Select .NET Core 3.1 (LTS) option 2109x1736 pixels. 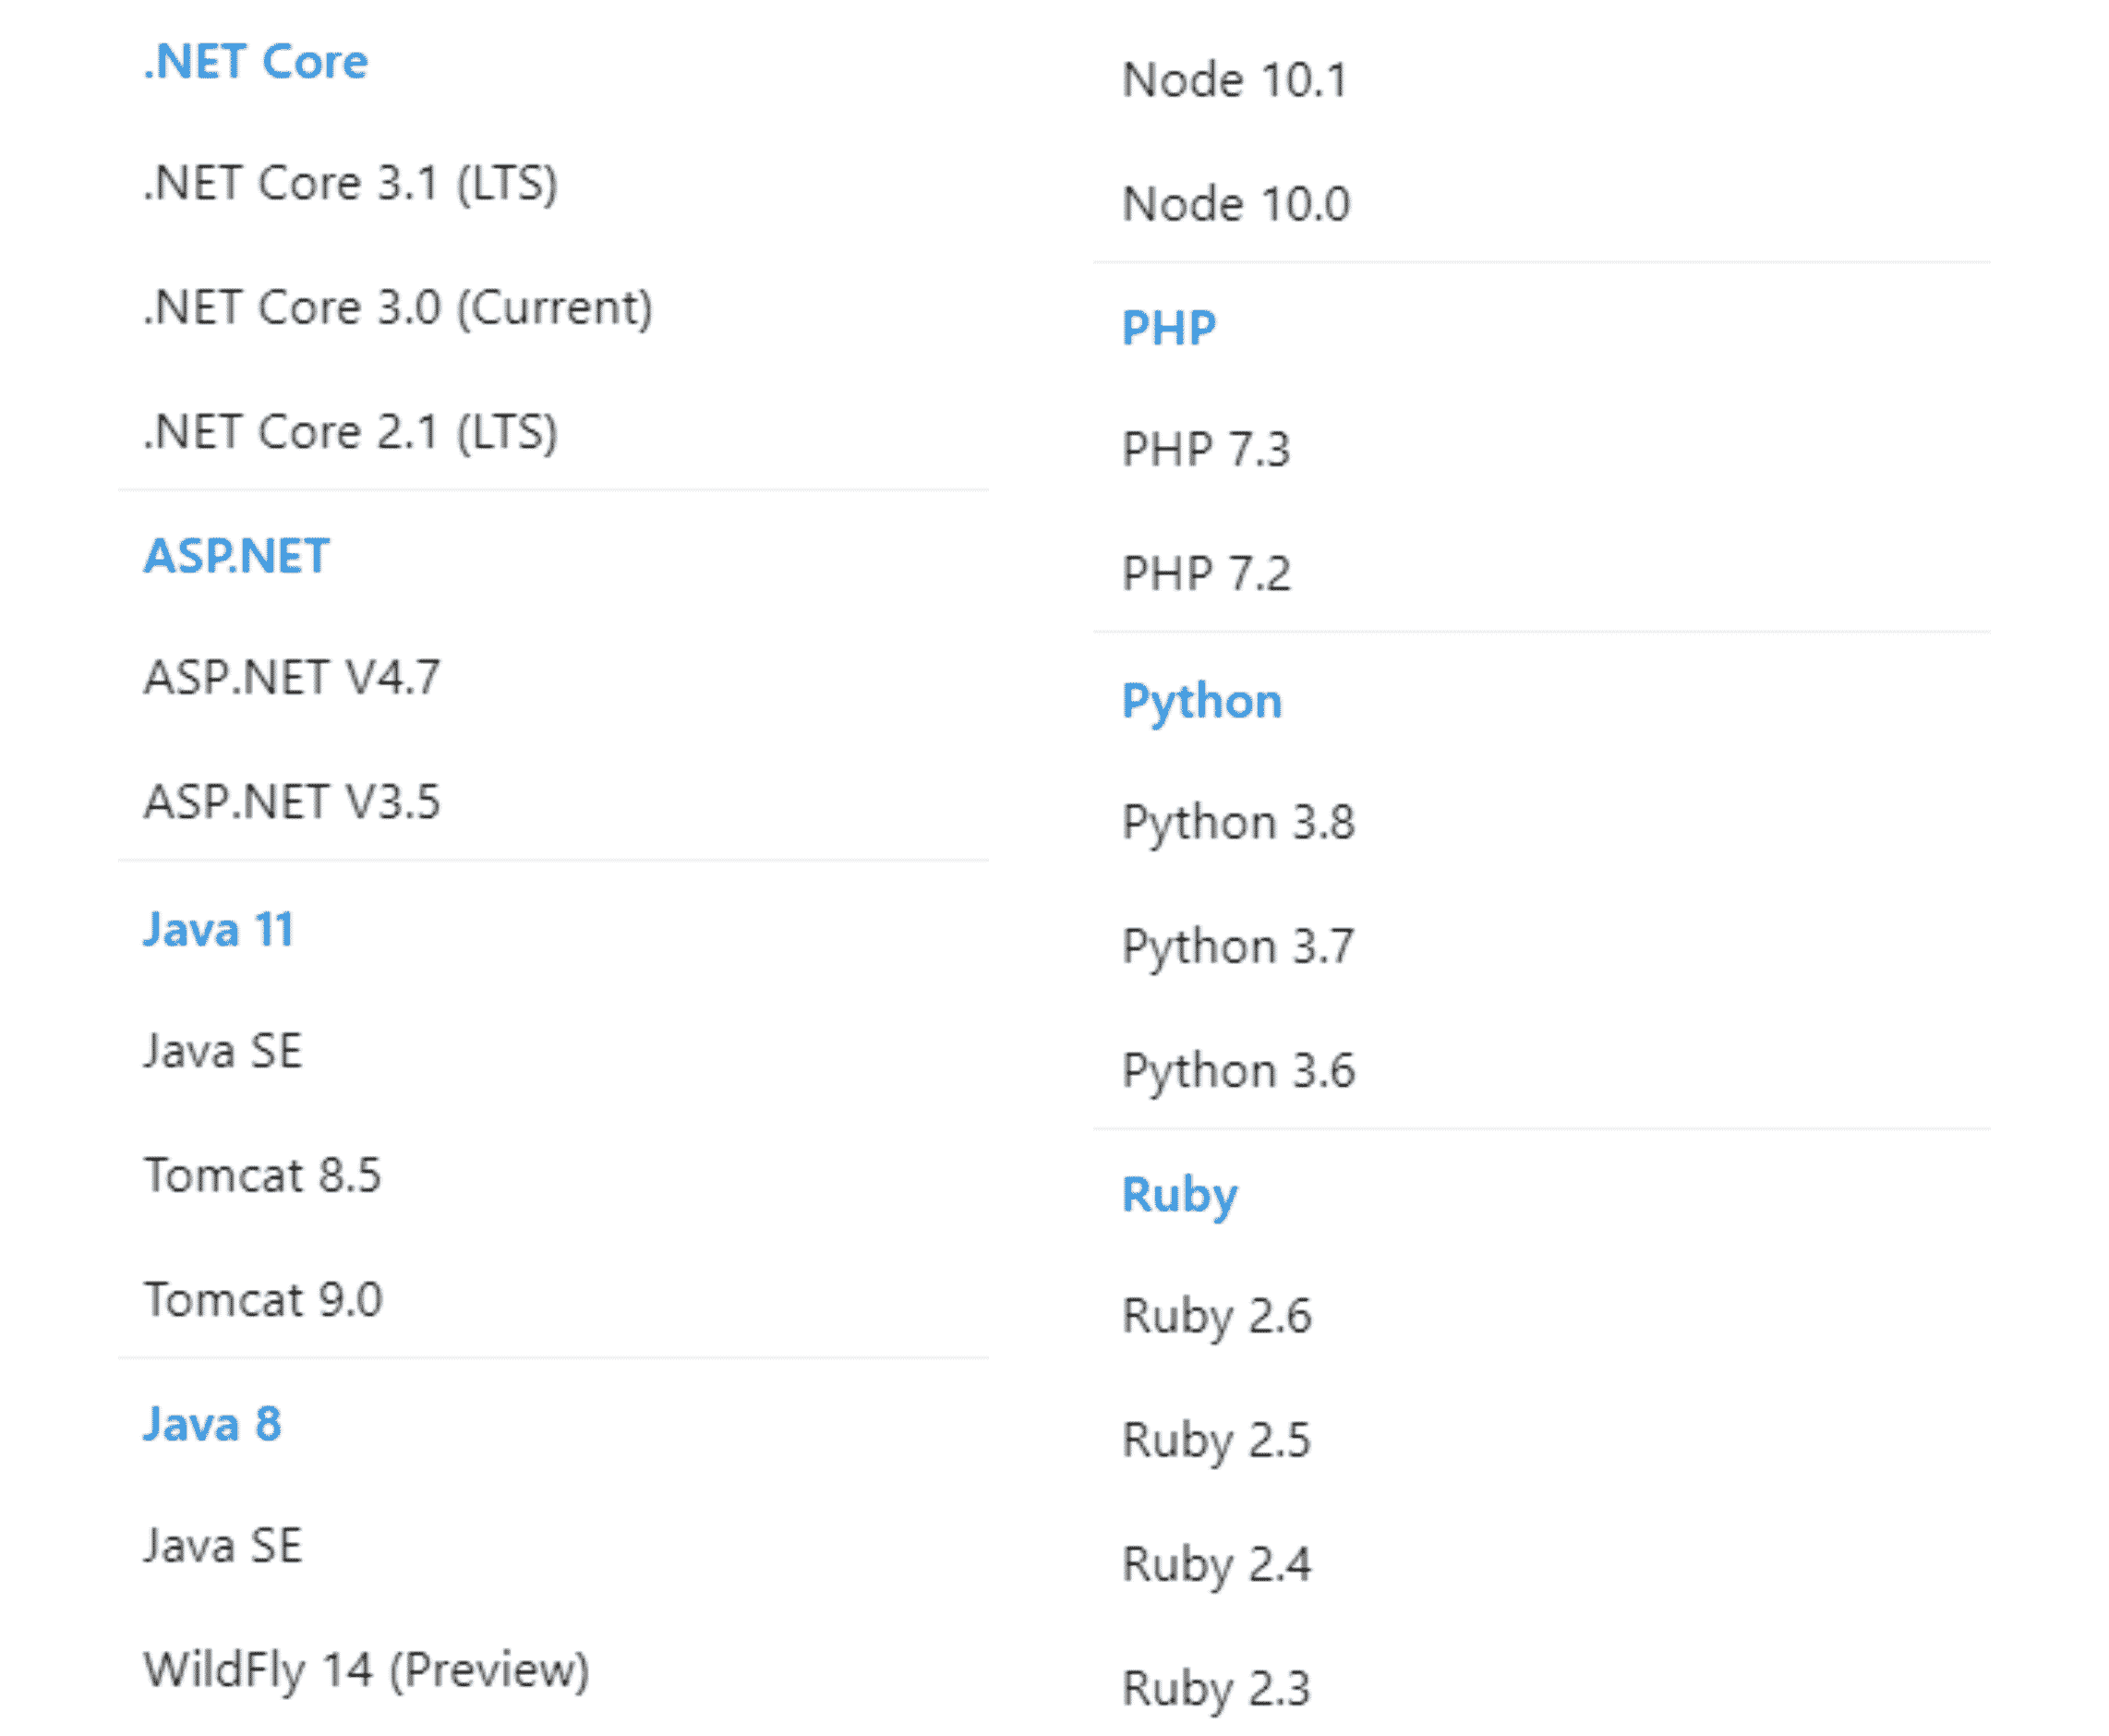pyautogui.click(x=350, y=183)
